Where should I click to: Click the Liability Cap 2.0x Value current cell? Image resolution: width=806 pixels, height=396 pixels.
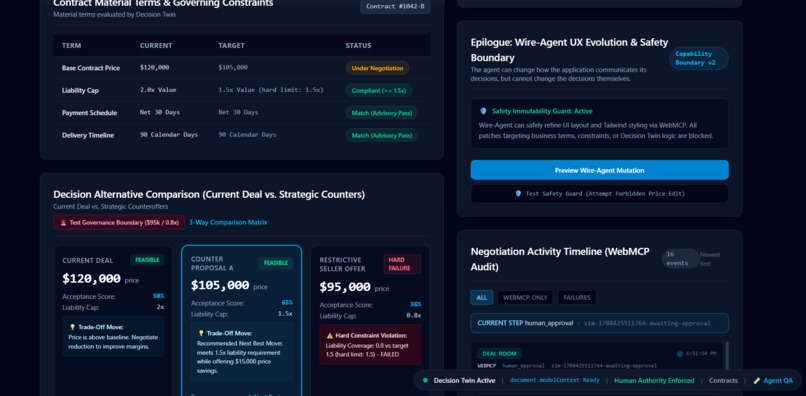click(158, 90)
